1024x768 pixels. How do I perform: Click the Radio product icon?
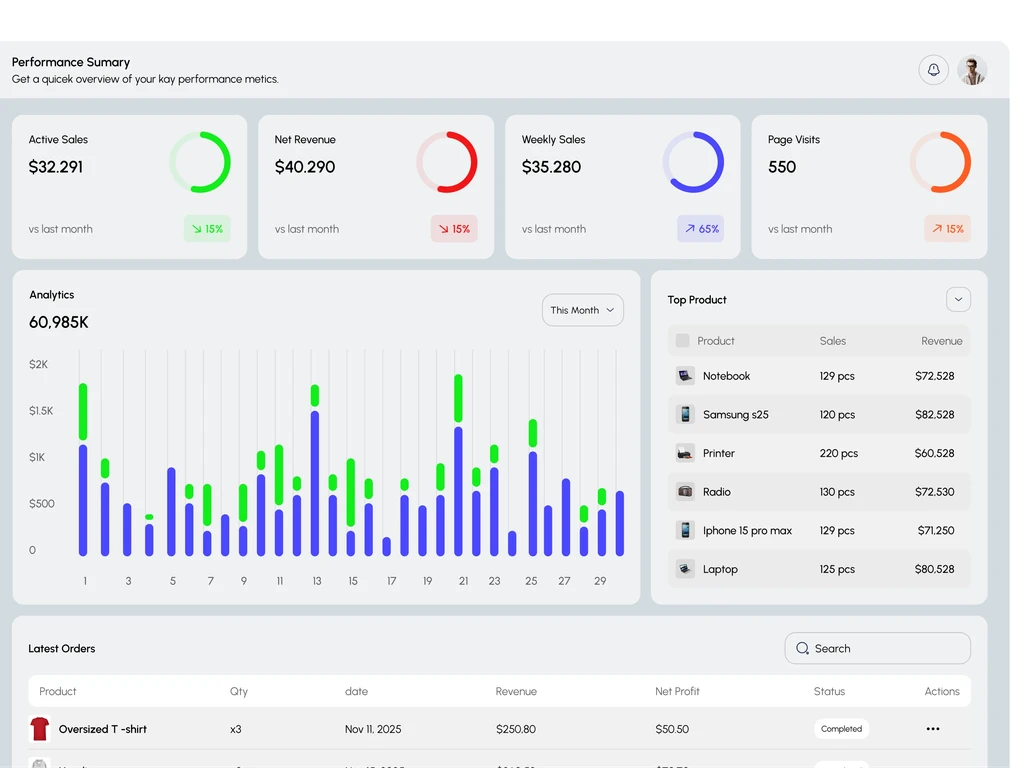(684, 492)
